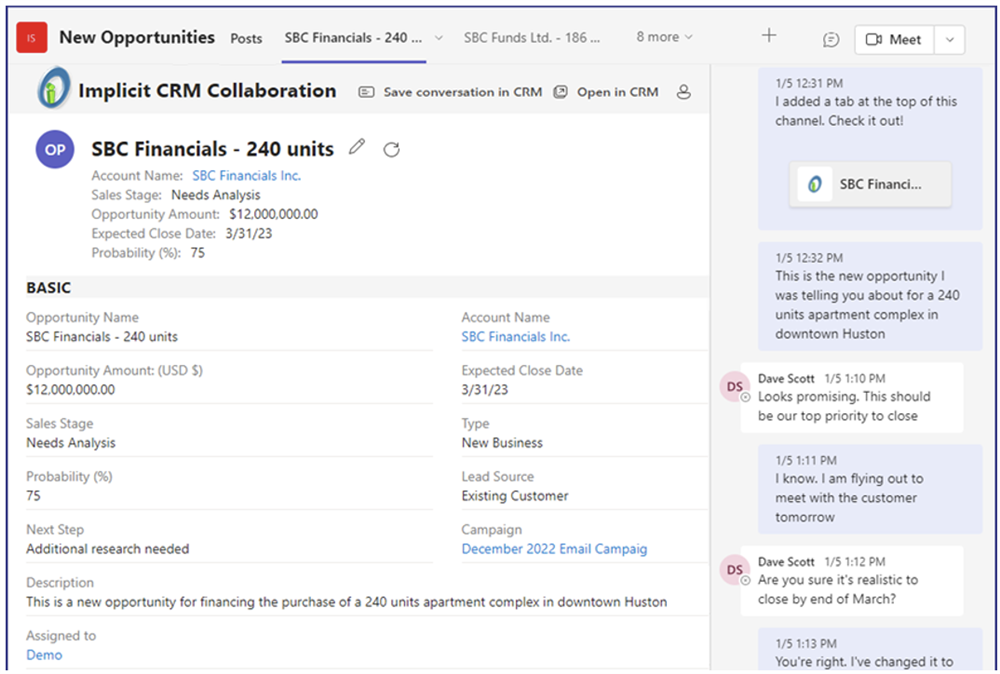Image resolution: width=1000 pixels, height=674 pixels.
Task: Click the user profile icon in CRM header
Action: pos(684,92)
